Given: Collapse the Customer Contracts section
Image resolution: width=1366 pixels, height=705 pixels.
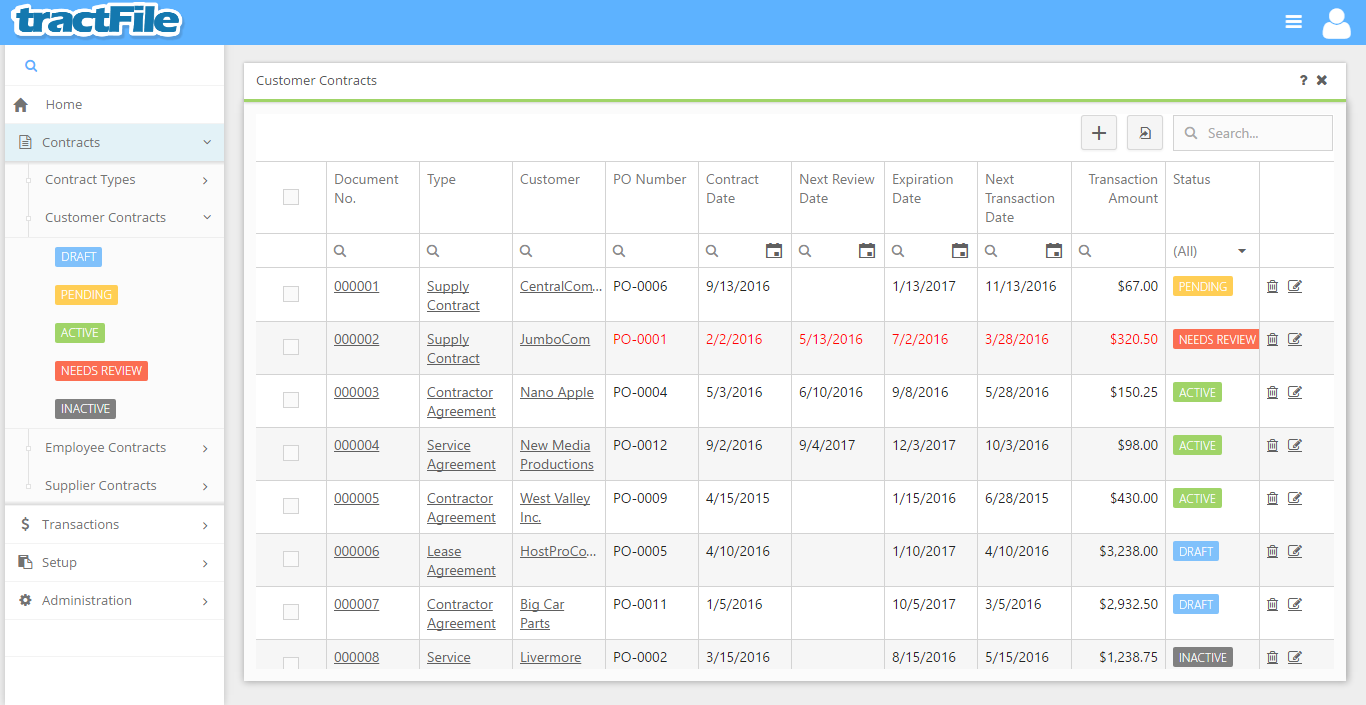Looking at the screenshot, I should click(x=105, y=217).
